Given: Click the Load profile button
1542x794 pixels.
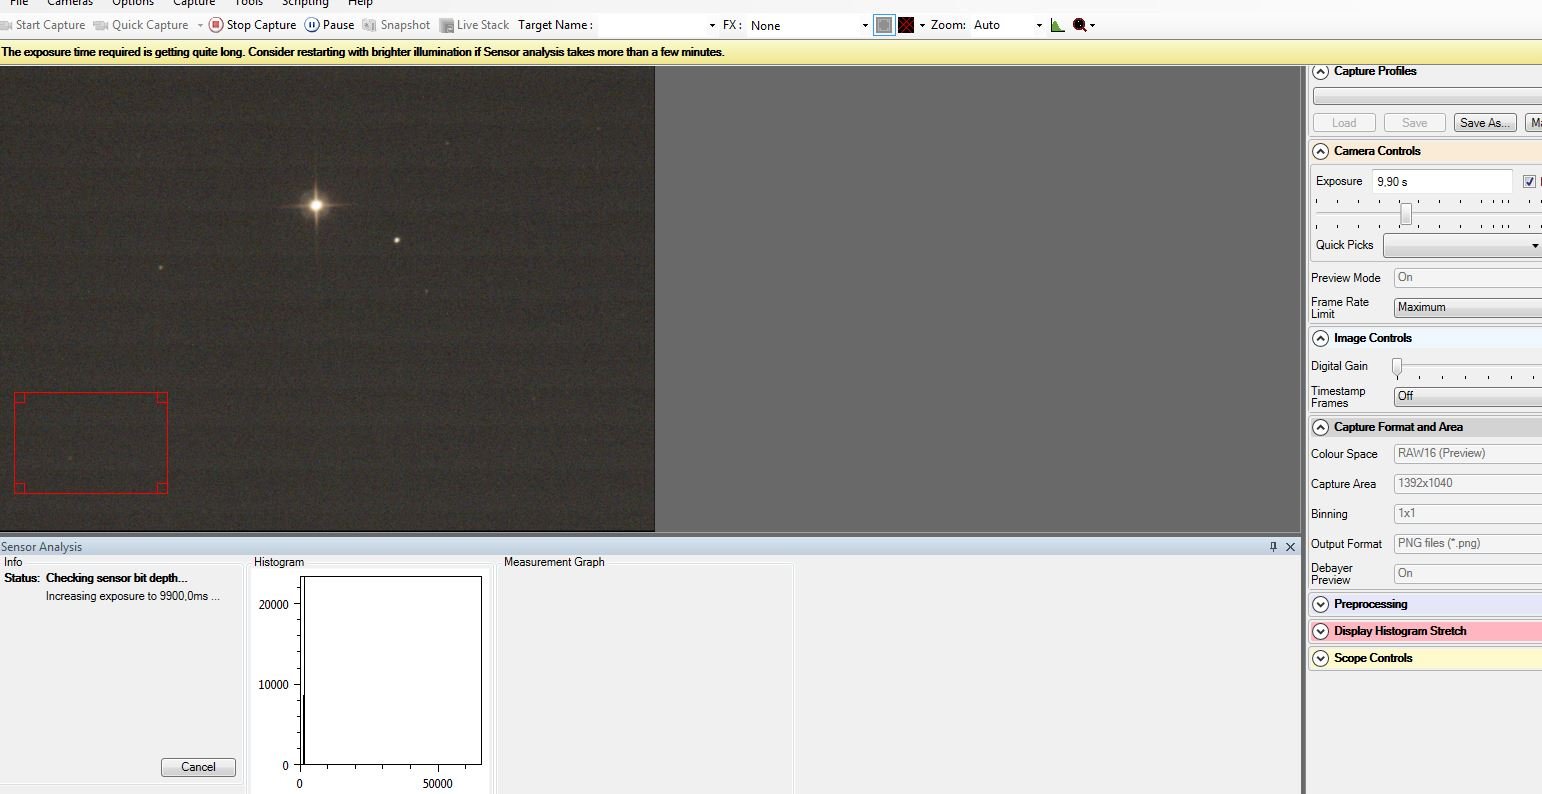Looking at the screenshot, I should click(x=1344, y=123).
